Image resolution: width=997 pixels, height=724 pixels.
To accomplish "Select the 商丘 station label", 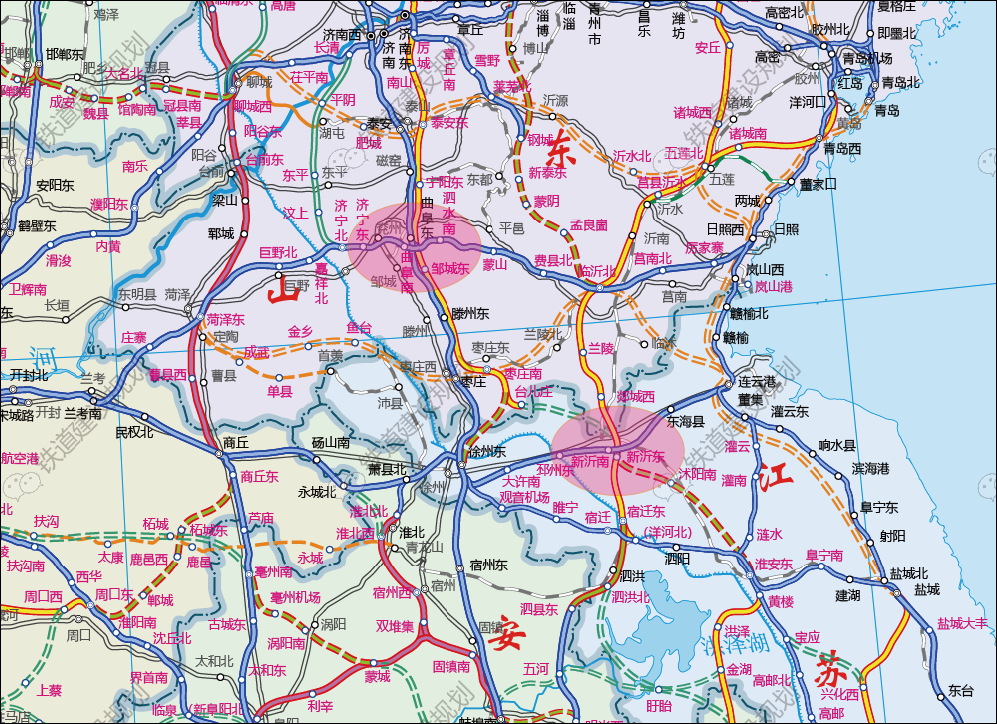I will (236, 441).
